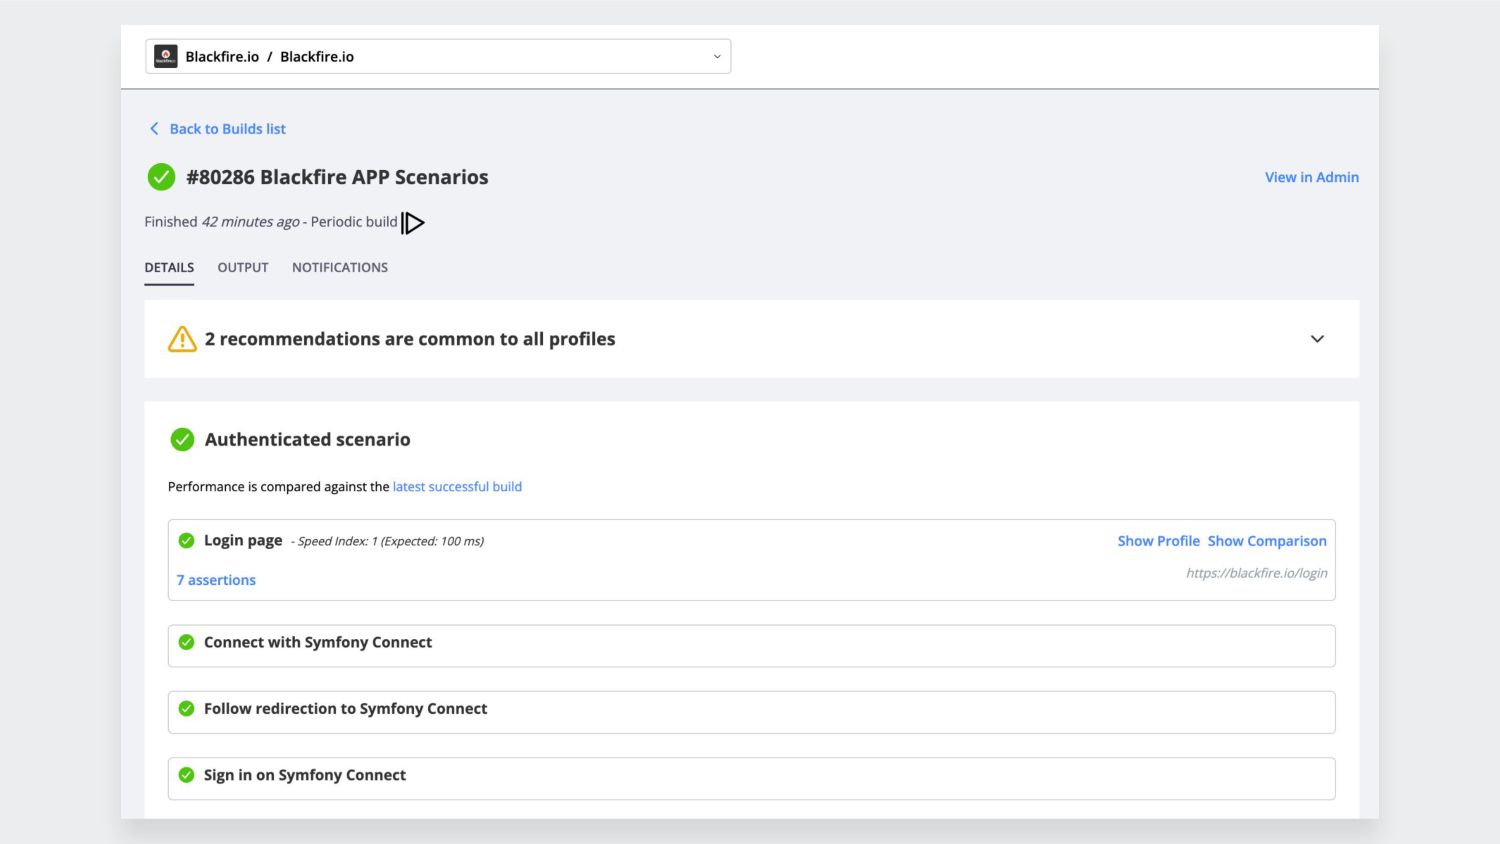Screen dimensions: 1500x844
Task: Click the back chevron icon near Builds list
Action: (x=154, y=129)
